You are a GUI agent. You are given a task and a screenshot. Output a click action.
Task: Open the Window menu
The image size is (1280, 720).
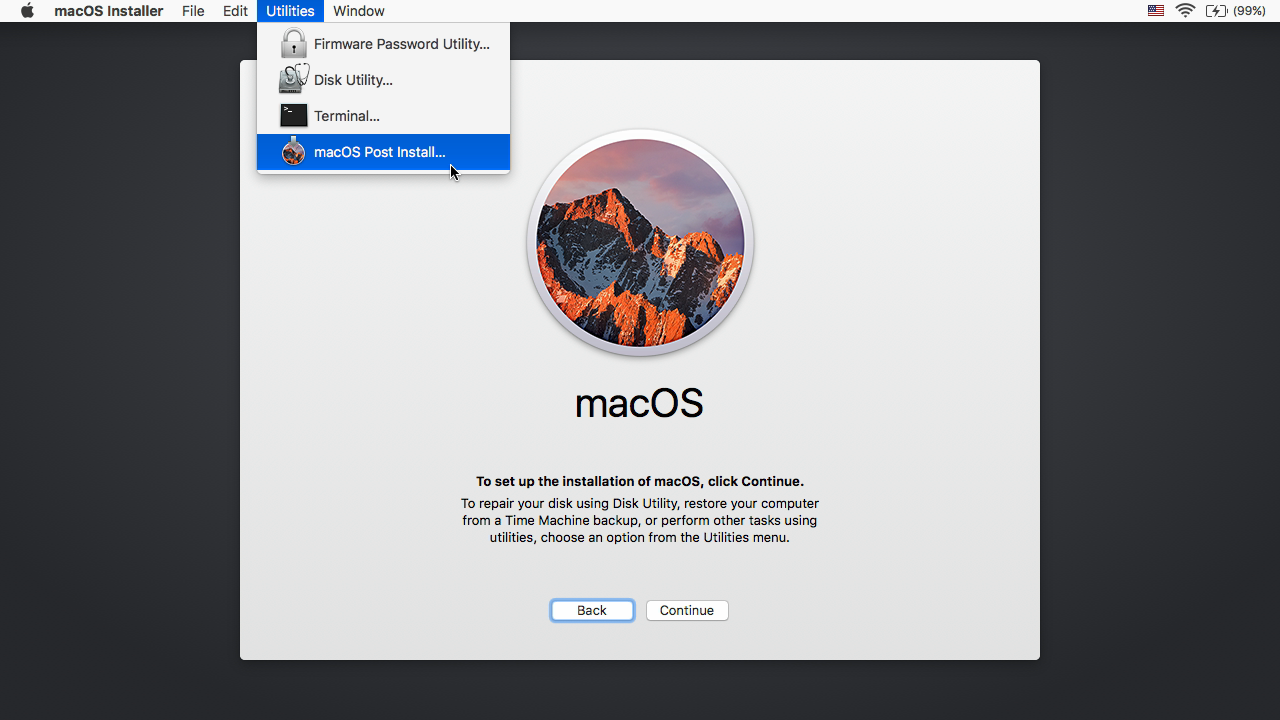(x=358, y=11)
